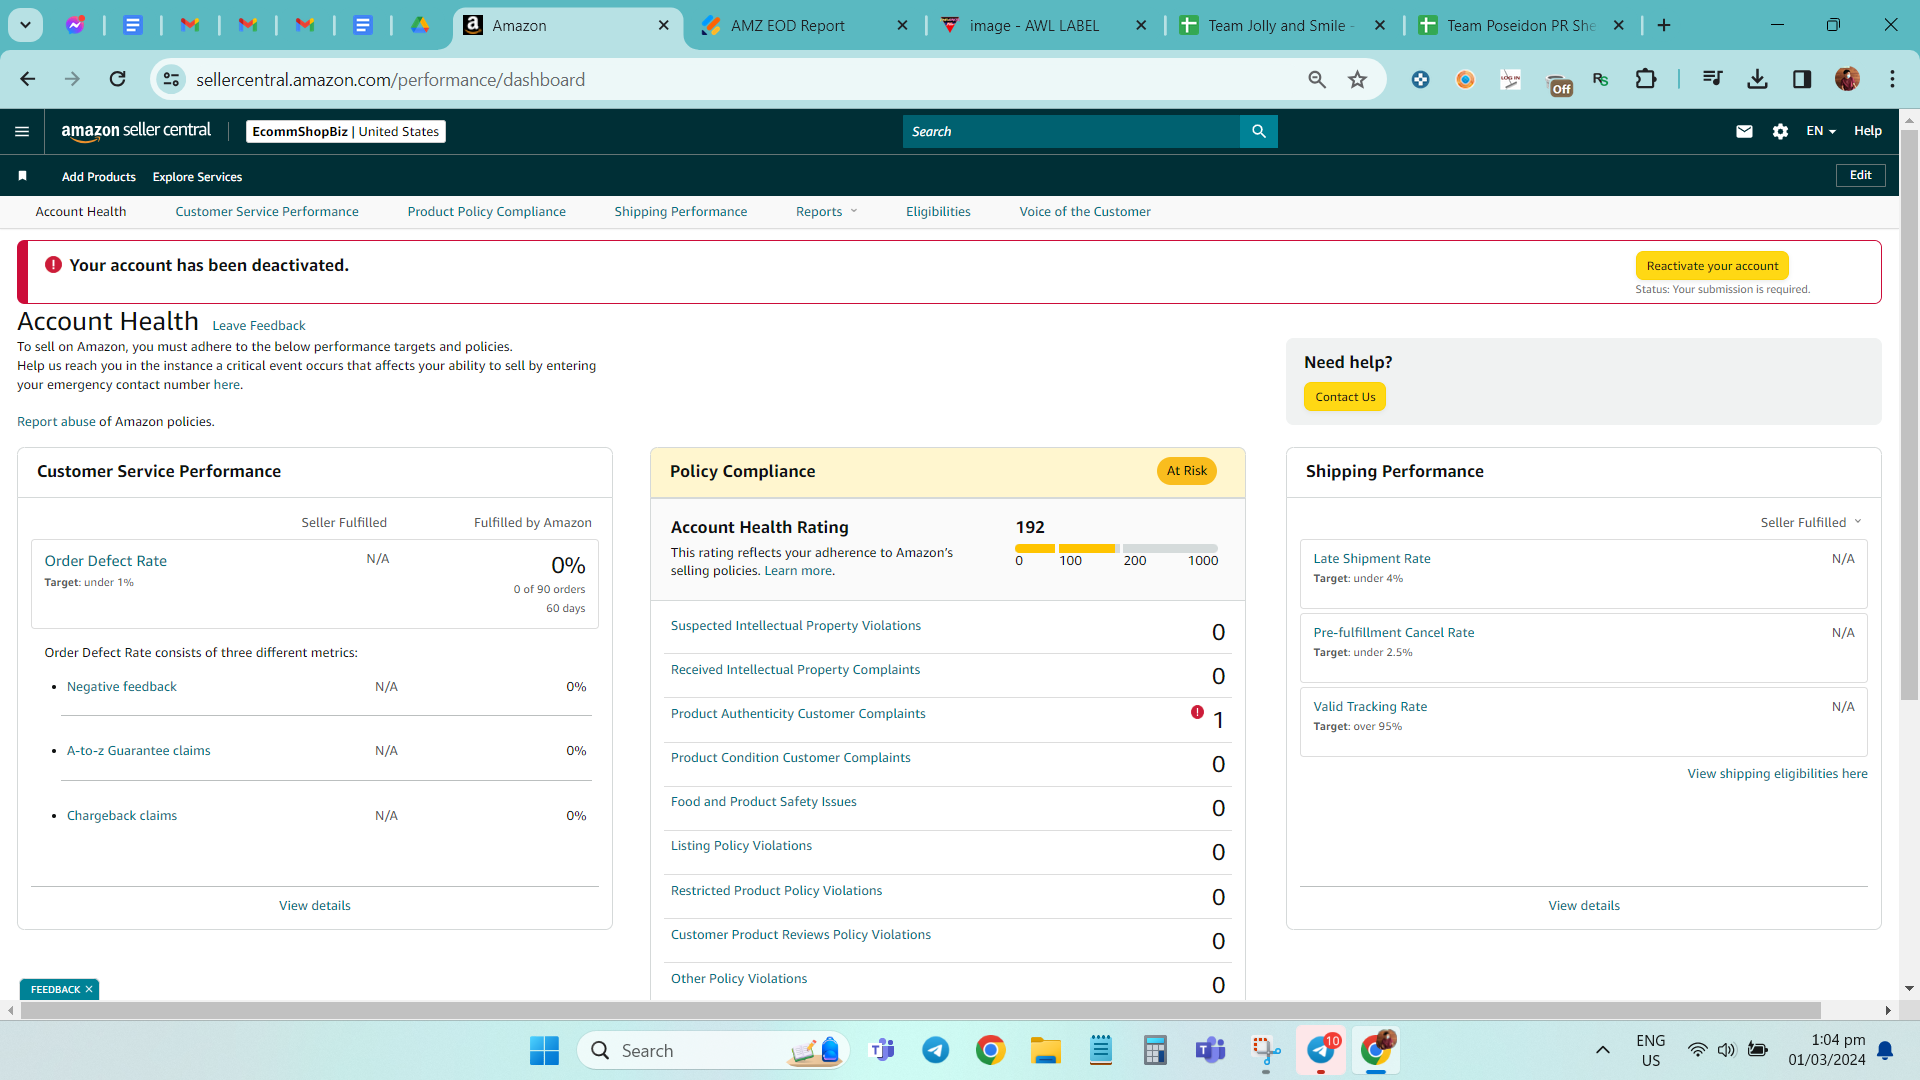The height and width of the screenshot is (1080, 1920).
Task: Toggle the browser side panel icon
Action: point(1802,79)
